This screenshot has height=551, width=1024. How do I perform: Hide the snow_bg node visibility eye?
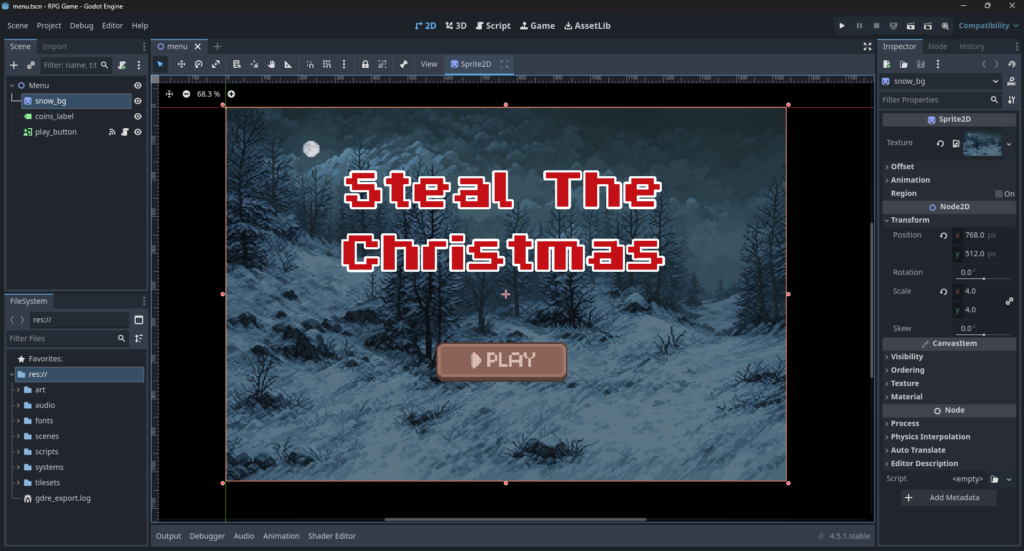point(138,101)
